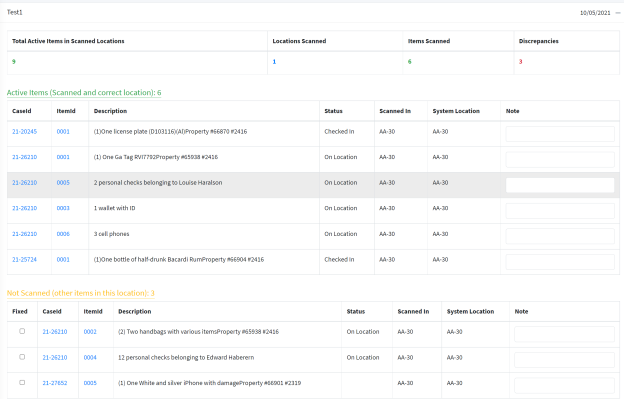Click the Note field for wallet with ID
This screenshot has height=399, width=624.
pyautogui.click(x=560, y=211)
